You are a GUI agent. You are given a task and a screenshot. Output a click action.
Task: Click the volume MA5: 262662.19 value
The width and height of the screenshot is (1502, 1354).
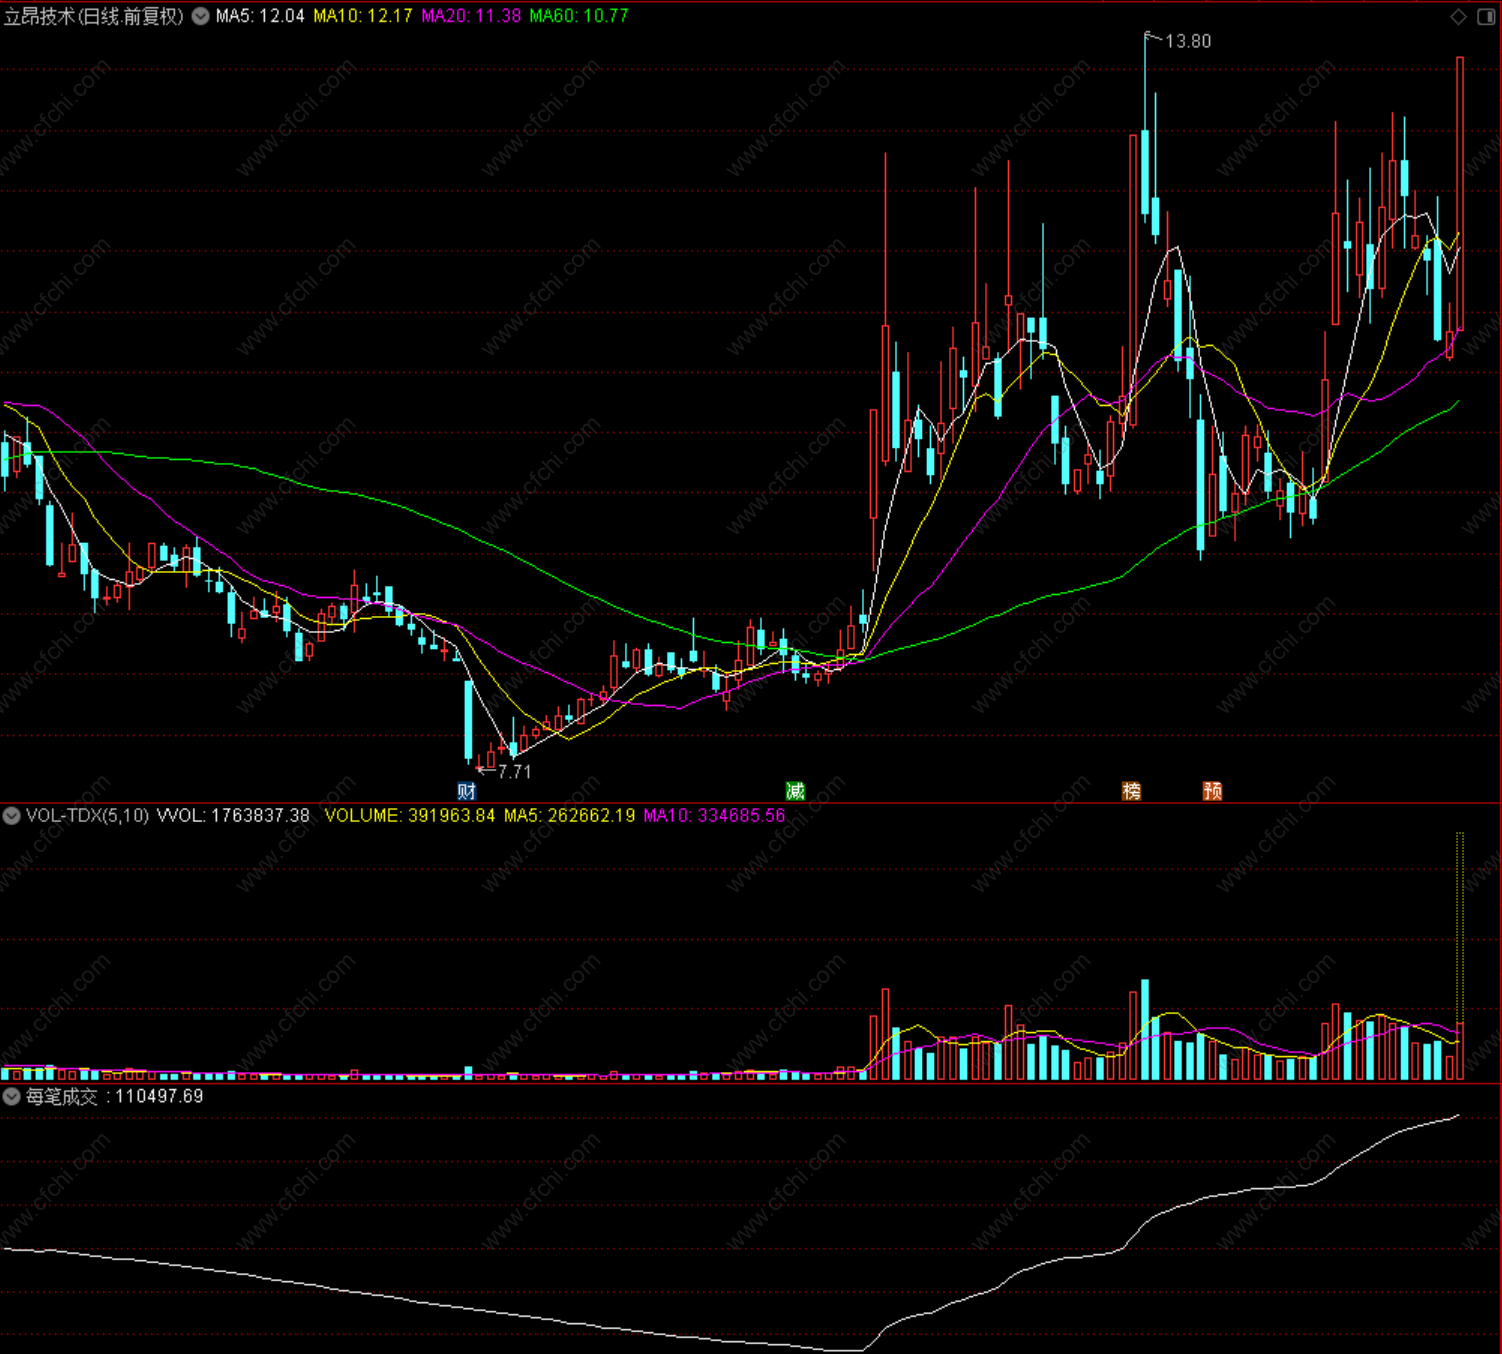click(x=569, y=816)
